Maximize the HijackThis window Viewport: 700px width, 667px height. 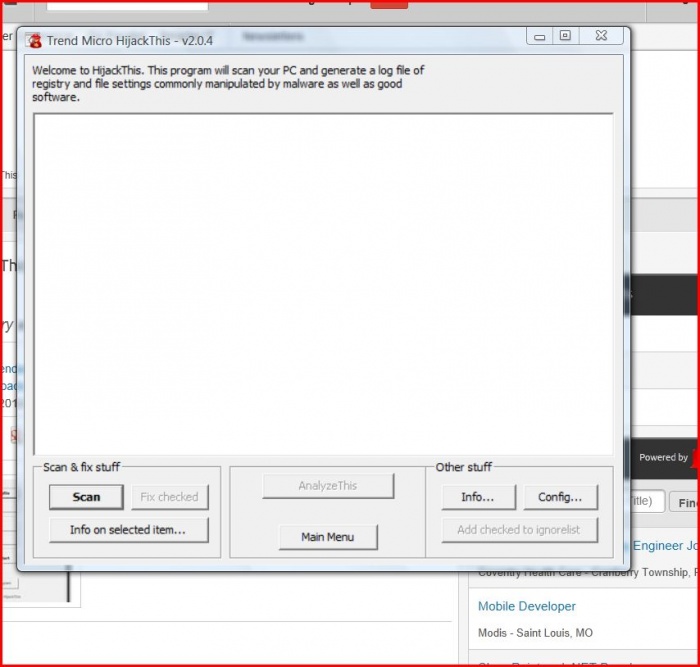pyautogui.click(x=566, y=36)
